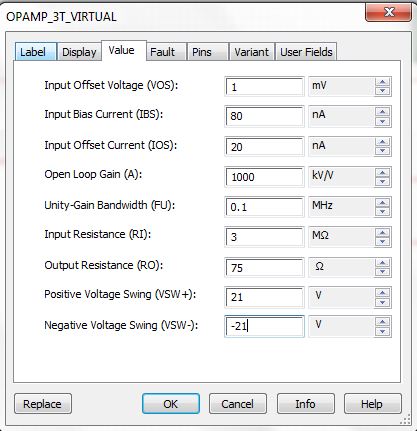This screenshot has width=417, height=431.
Task: Step down the Input Resistance unit
Action: click(x=382, y=241)
